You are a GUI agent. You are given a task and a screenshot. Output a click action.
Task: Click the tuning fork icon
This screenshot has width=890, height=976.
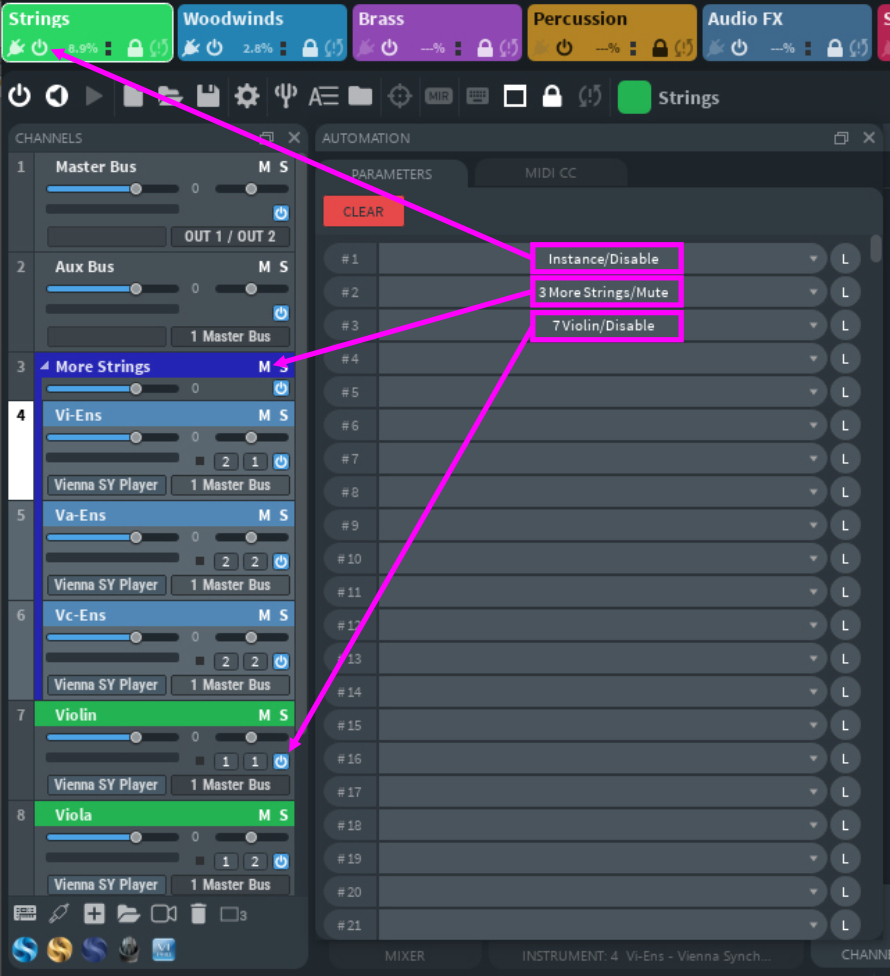pyautogui.click(x=286, y=96)
